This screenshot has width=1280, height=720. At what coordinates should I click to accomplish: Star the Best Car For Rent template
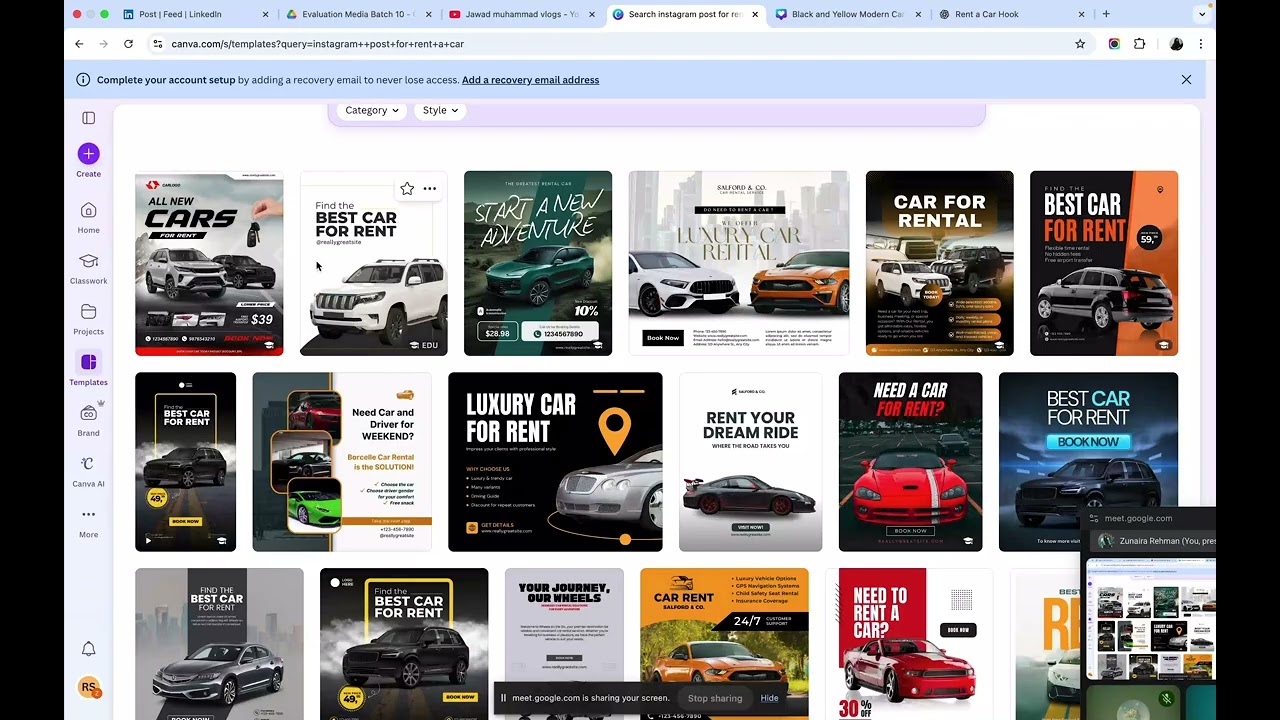click(407, 188)
